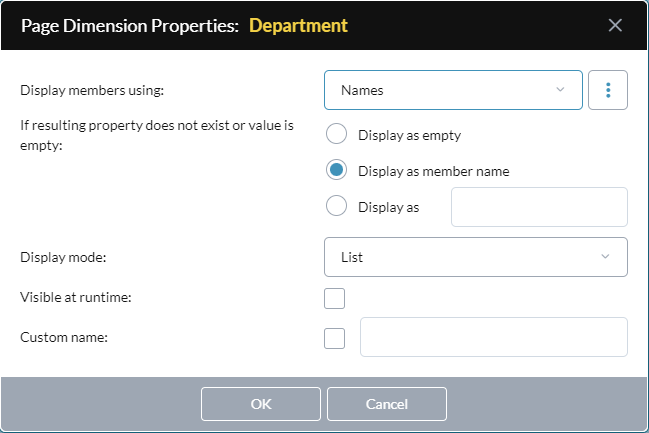
Task: Click the OK button
Action: [x=261, y=404]
